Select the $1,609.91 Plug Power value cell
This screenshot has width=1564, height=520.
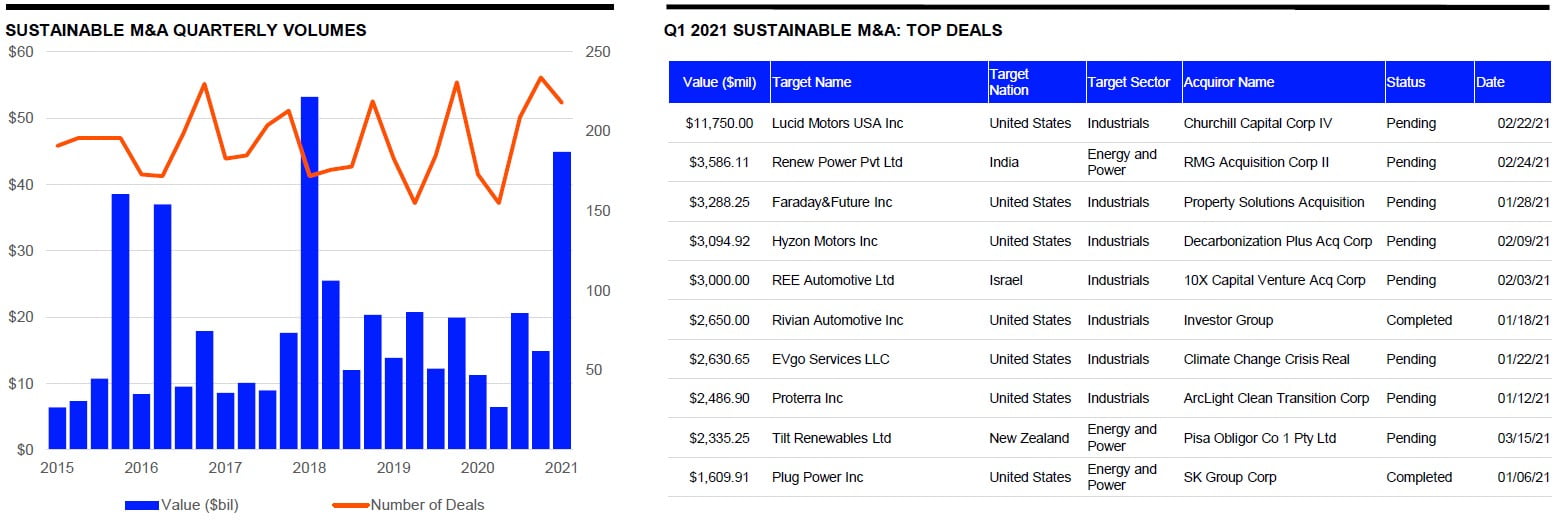(718, 477)
